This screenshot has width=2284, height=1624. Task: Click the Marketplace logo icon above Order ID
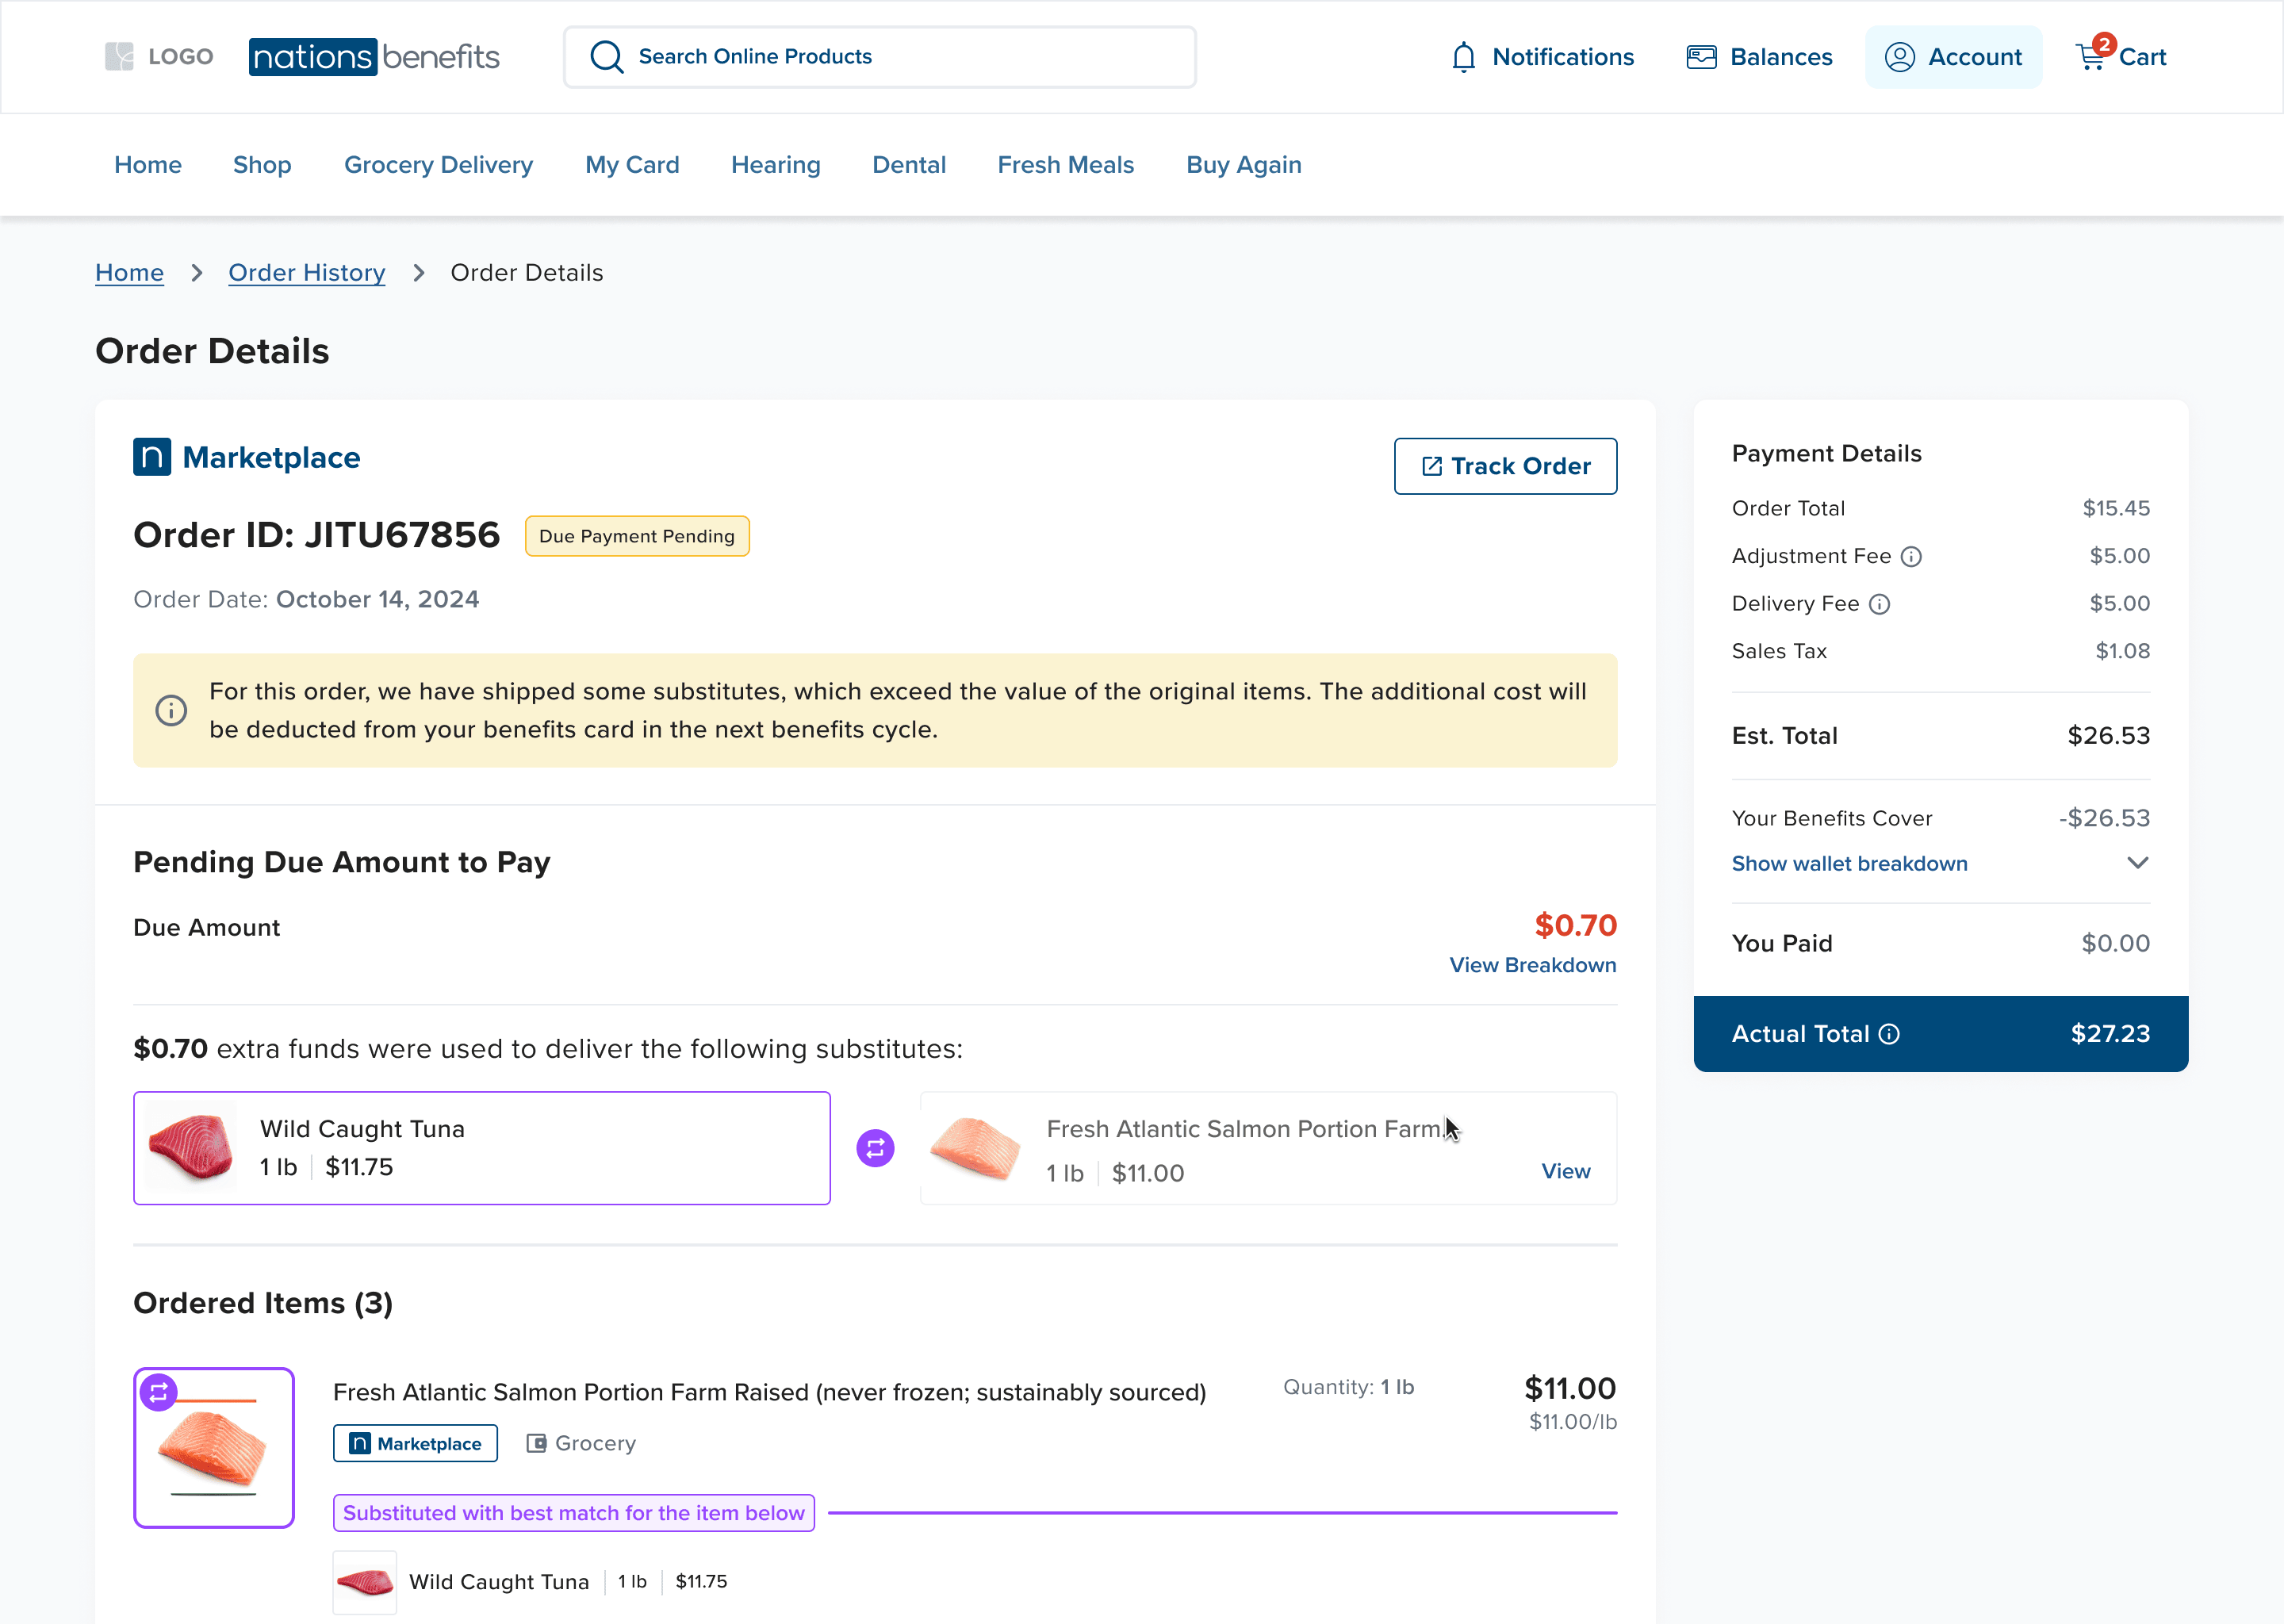tap(151, 457)
